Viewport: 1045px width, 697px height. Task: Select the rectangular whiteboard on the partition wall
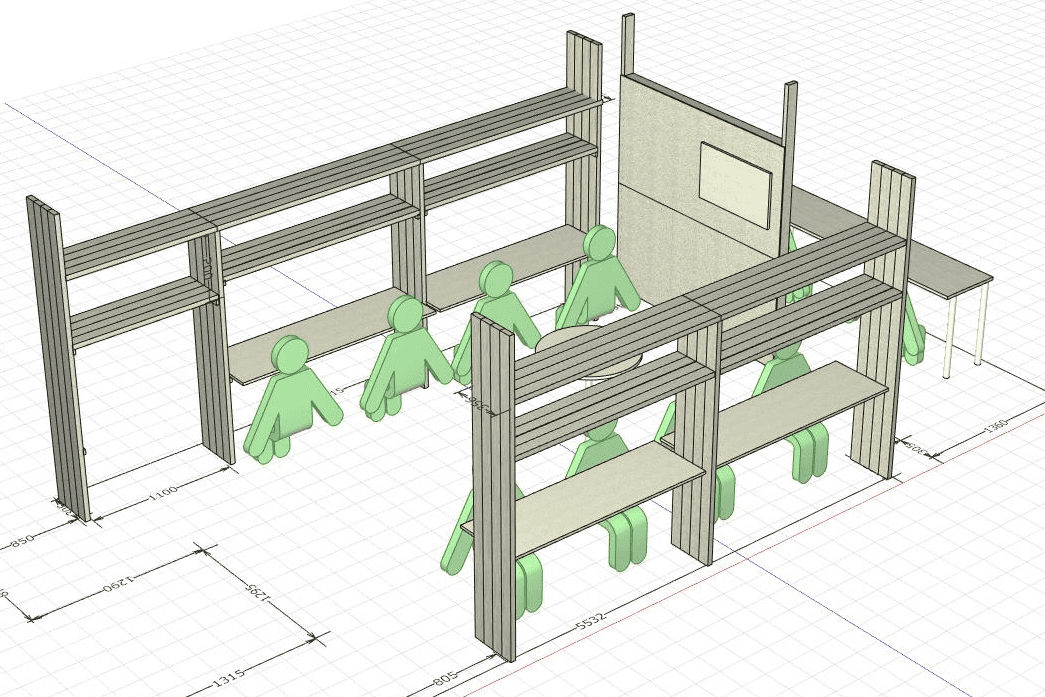pos(736,185)
